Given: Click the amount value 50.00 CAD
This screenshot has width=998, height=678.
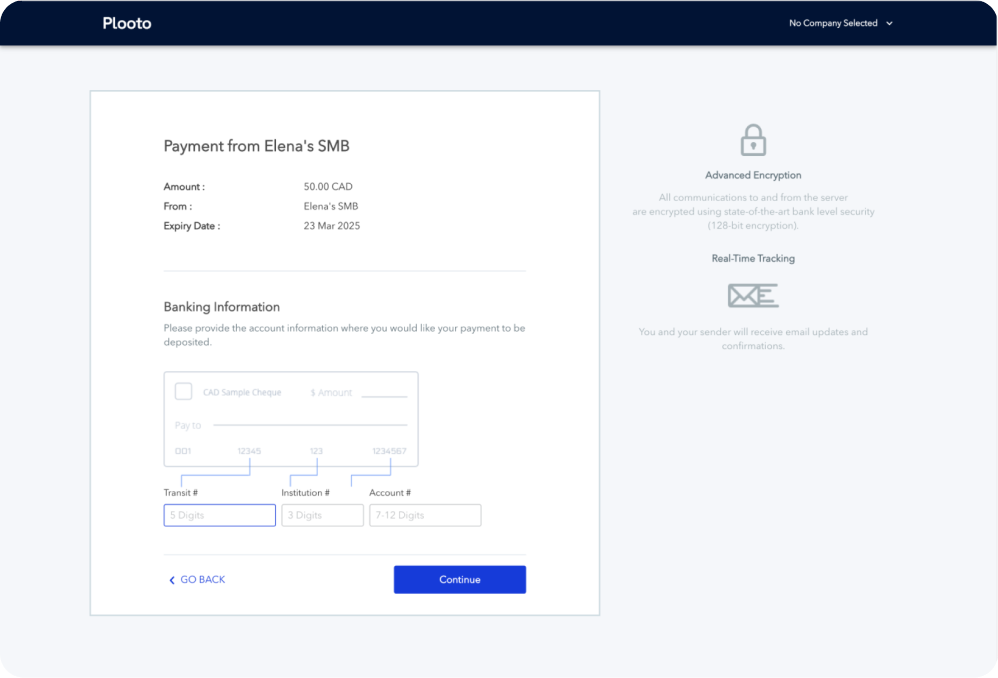Looking at the screenshot, I should point(328,187).
